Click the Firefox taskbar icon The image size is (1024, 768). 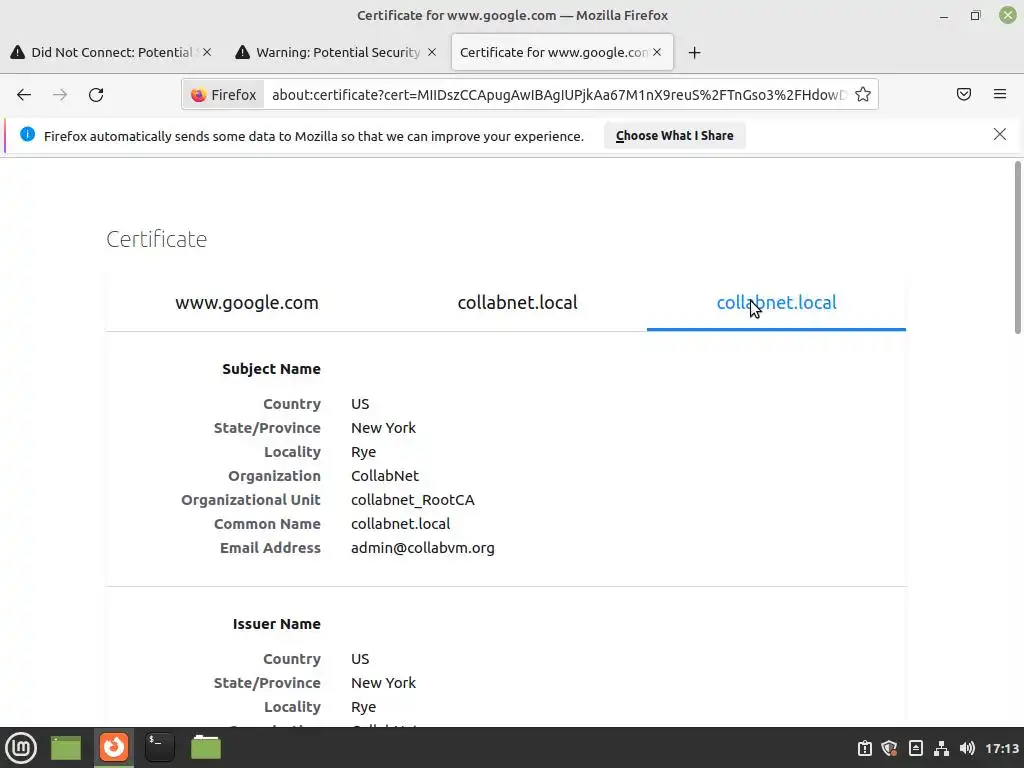tap(114, 748)
